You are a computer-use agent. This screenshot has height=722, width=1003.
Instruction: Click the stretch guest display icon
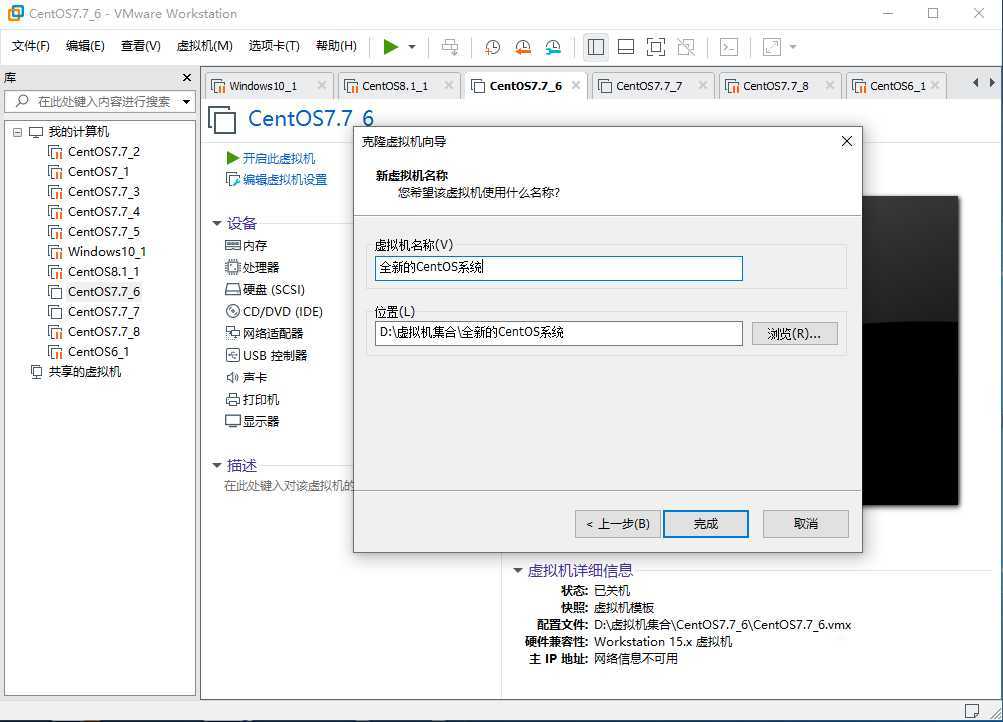pyautogui.click(x=772, y=47)
